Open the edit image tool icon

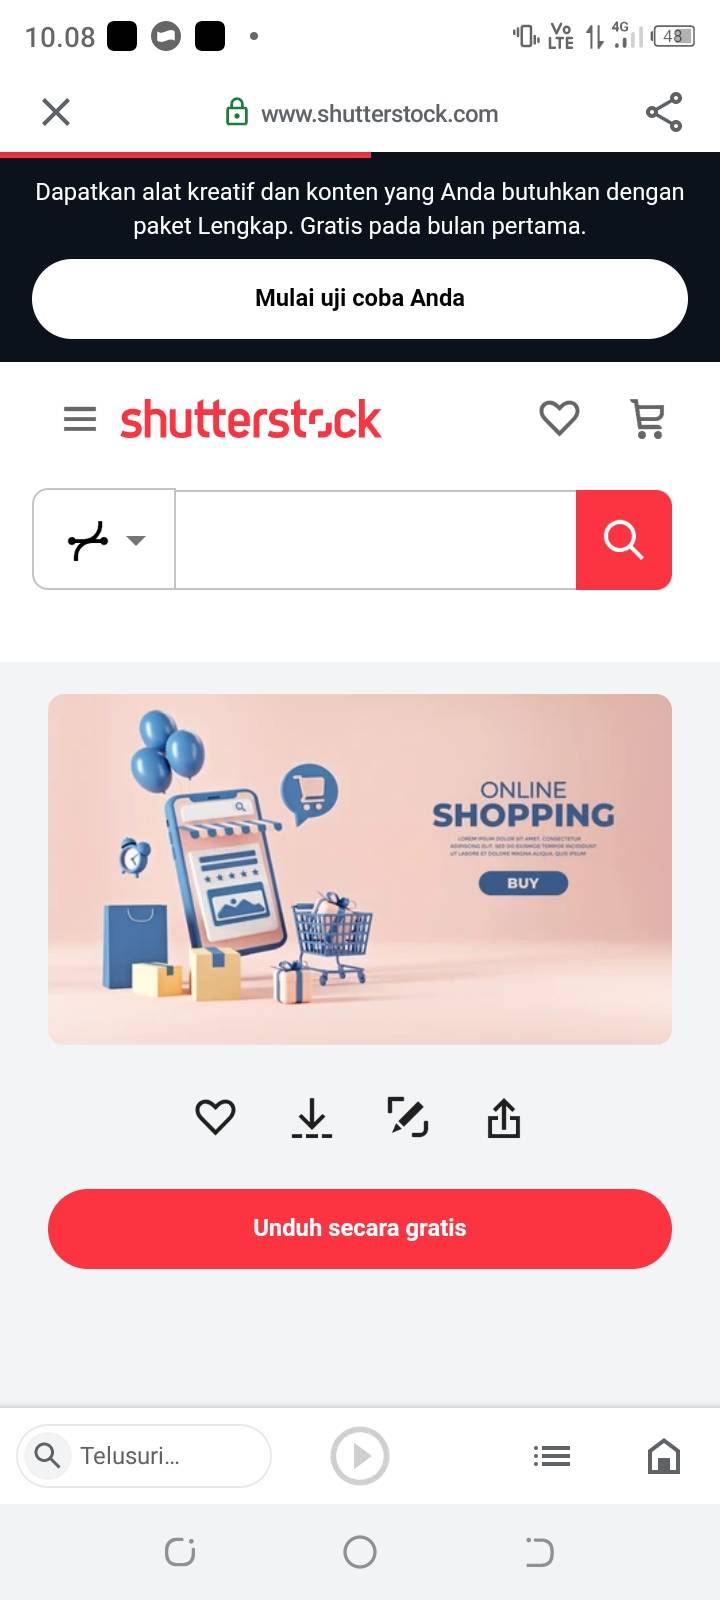(408, 1117)
